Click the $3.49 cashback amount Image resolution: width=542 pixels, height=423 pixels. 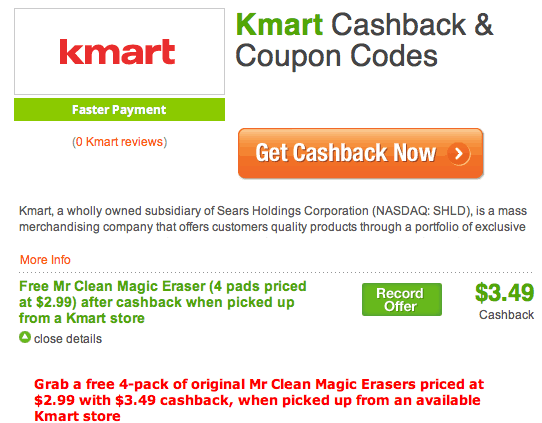click(504, 293)
